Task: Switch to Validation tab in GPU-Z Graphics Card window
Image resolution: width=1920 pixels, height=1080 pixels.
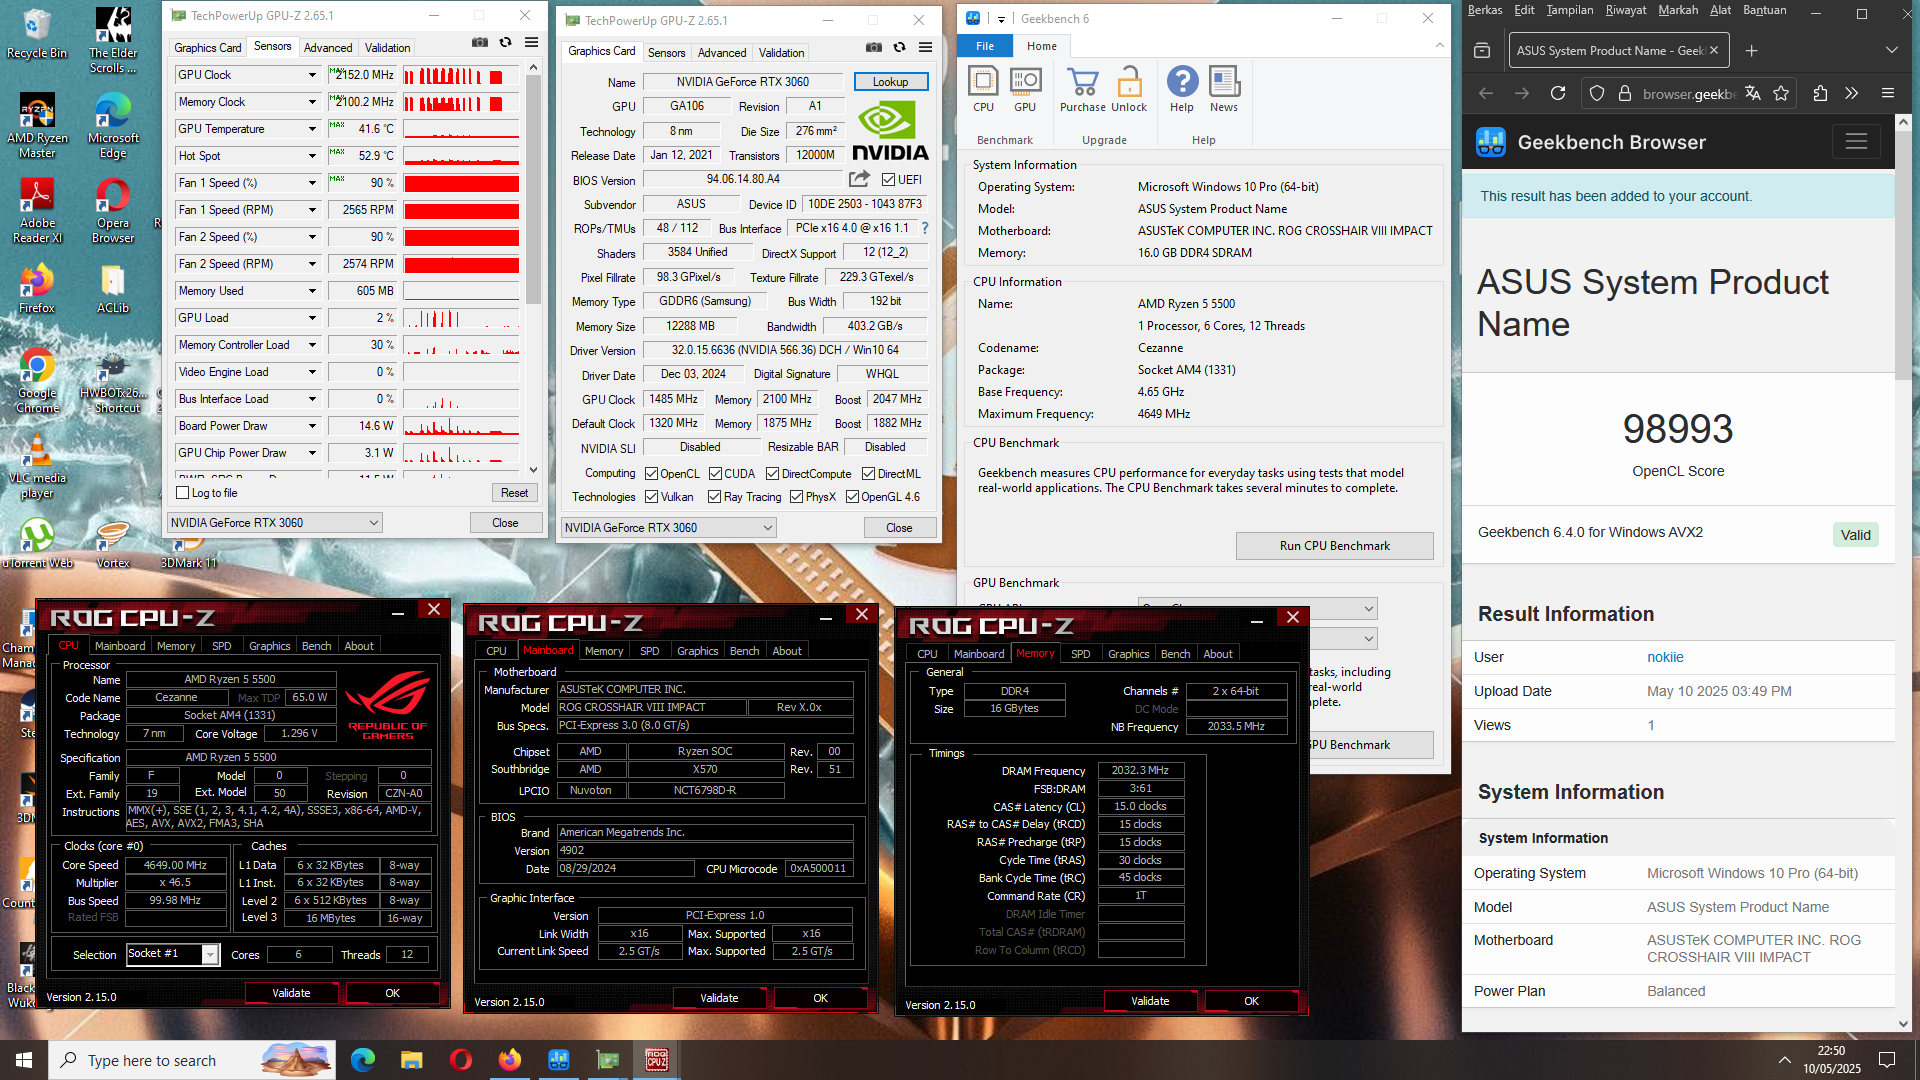Action: coord(781,53)
